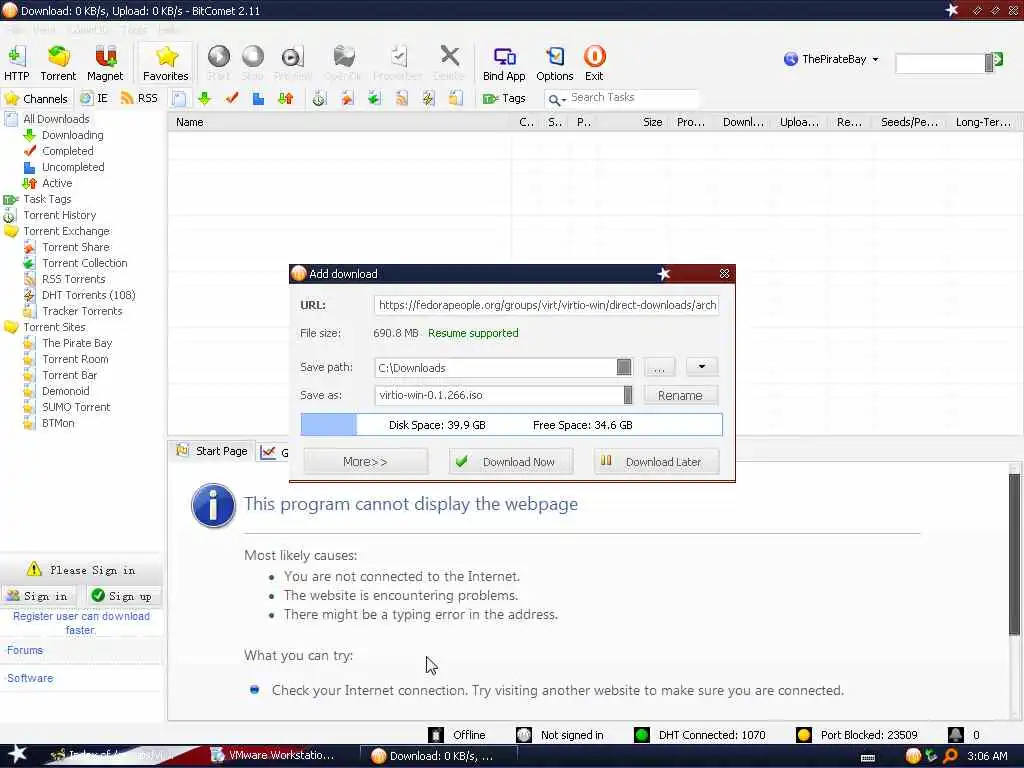The height and width of the screenshot is (768, 1024).
Task: Click the Sign in button
Action: click(39, 596)
